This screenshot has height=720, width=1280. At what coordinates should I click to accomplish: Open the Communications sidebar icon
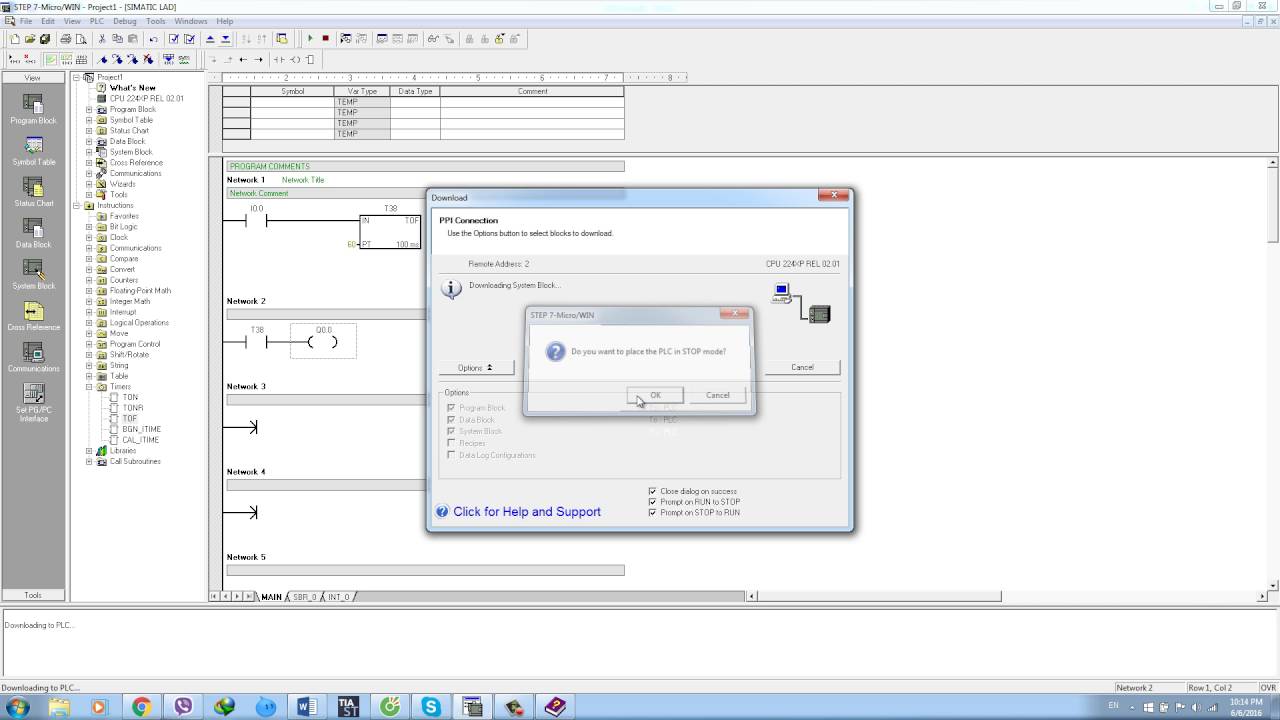pos(33,357)
